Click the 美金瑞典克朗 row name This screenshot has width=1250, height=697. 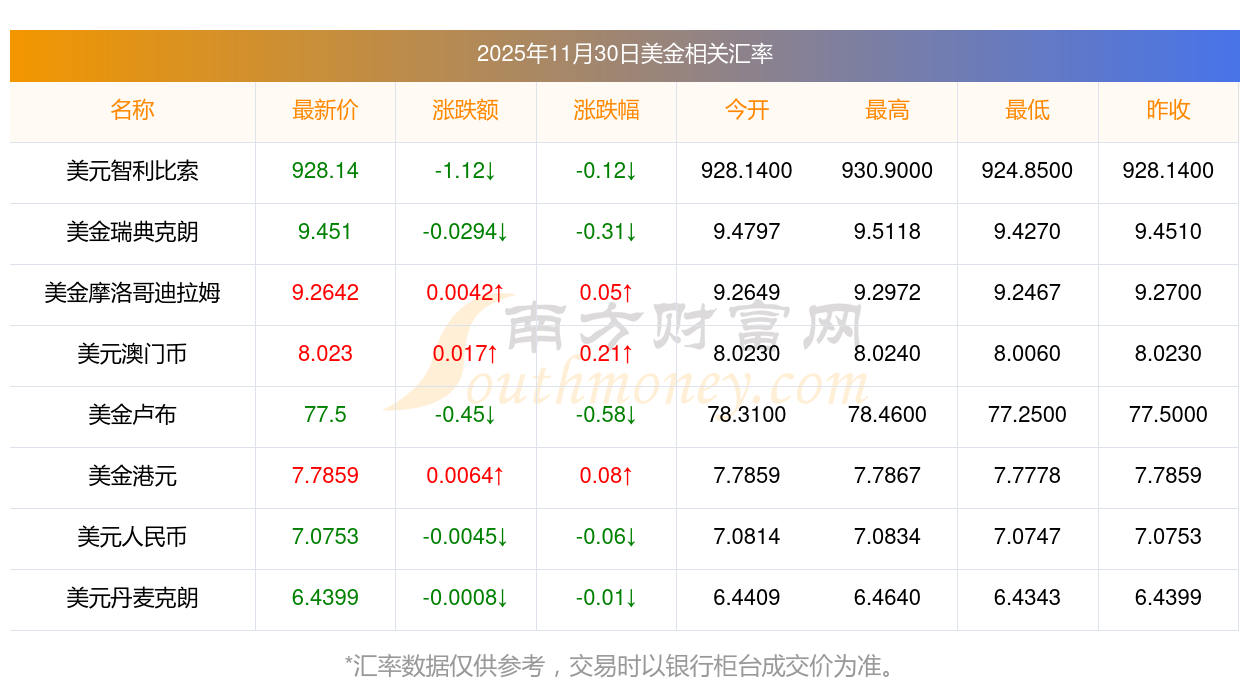coord(133,232)
